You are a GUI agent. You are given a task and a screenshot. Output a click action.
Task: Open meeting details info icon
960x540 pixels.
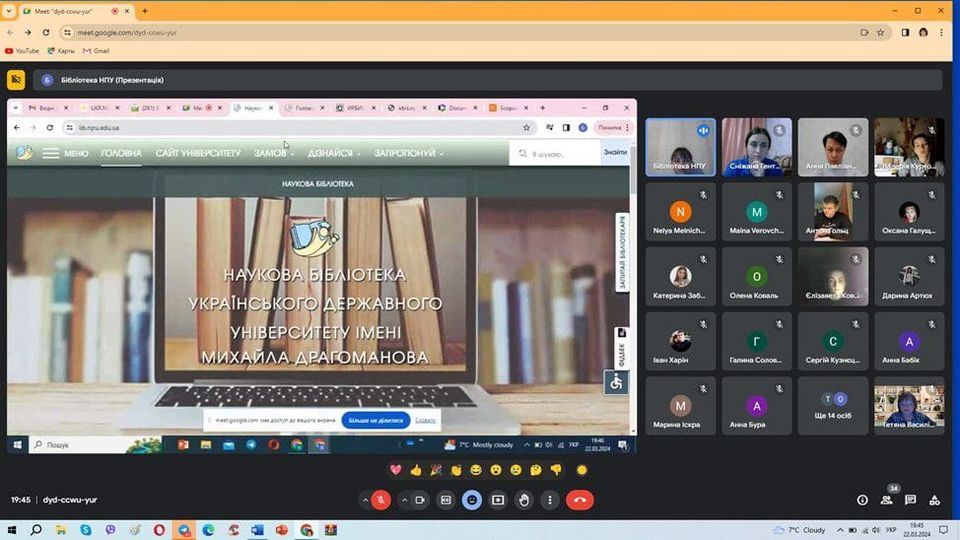point(862,500)
